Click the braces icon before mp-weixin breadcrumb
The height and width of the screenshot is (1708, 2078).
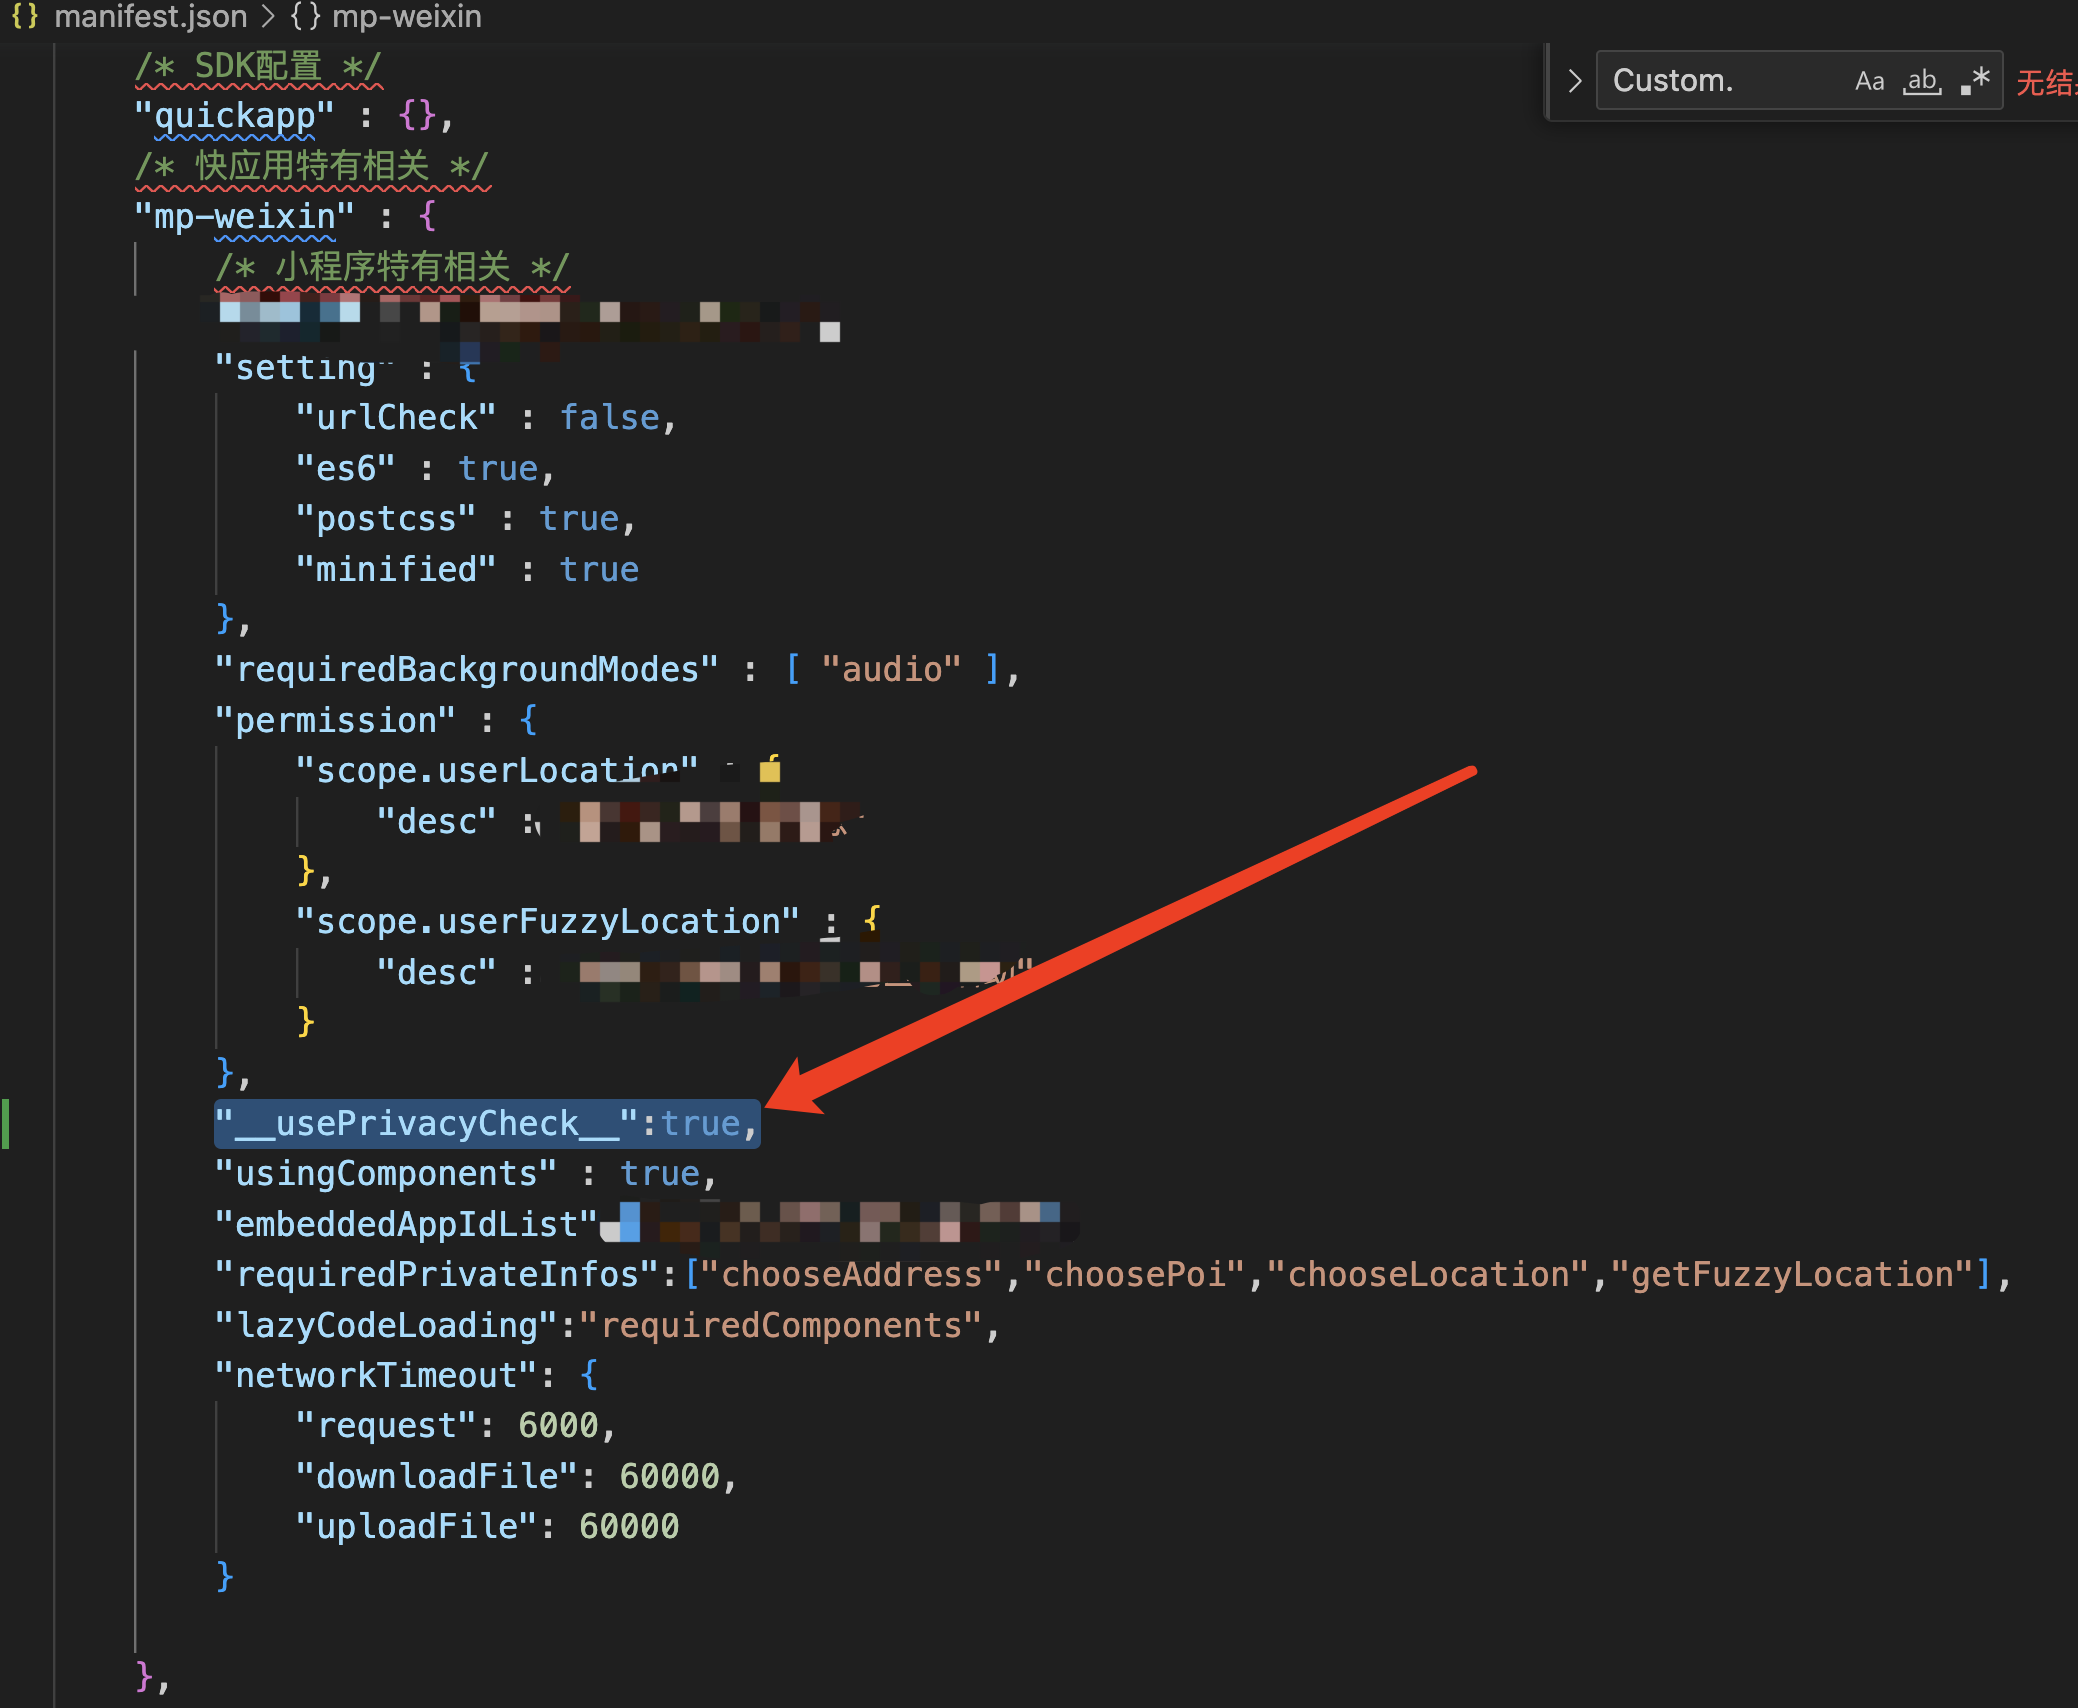pos(305,16)
